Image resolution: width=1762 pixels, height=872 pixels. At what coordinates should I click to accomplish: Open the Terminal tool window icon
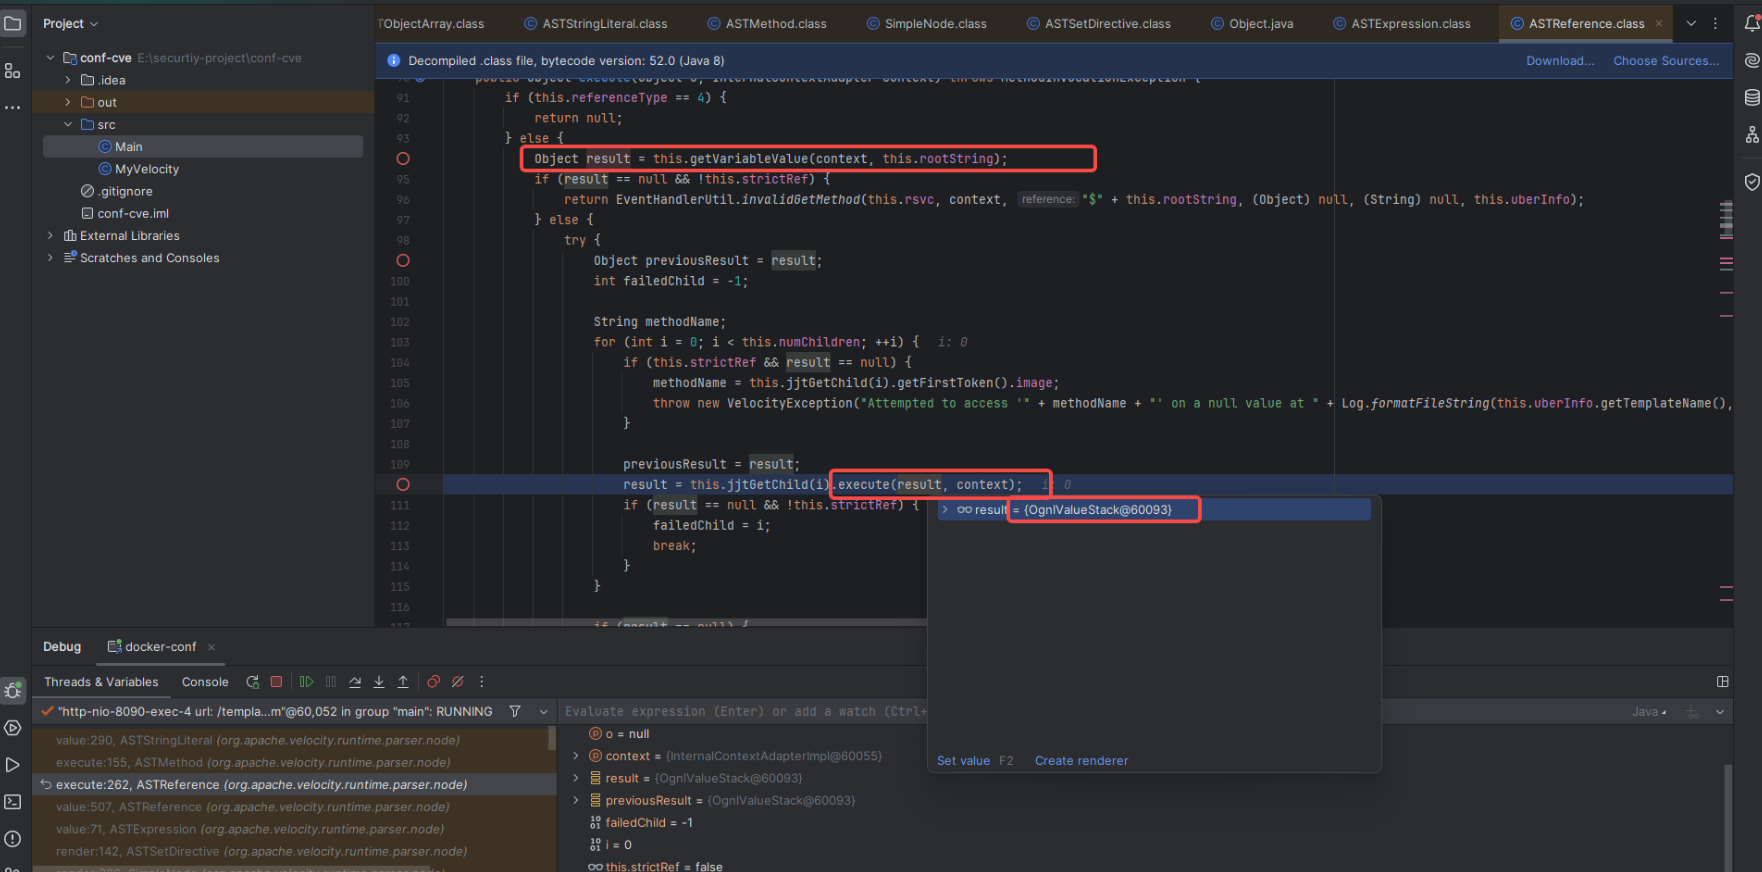click(x=13, y=802)
